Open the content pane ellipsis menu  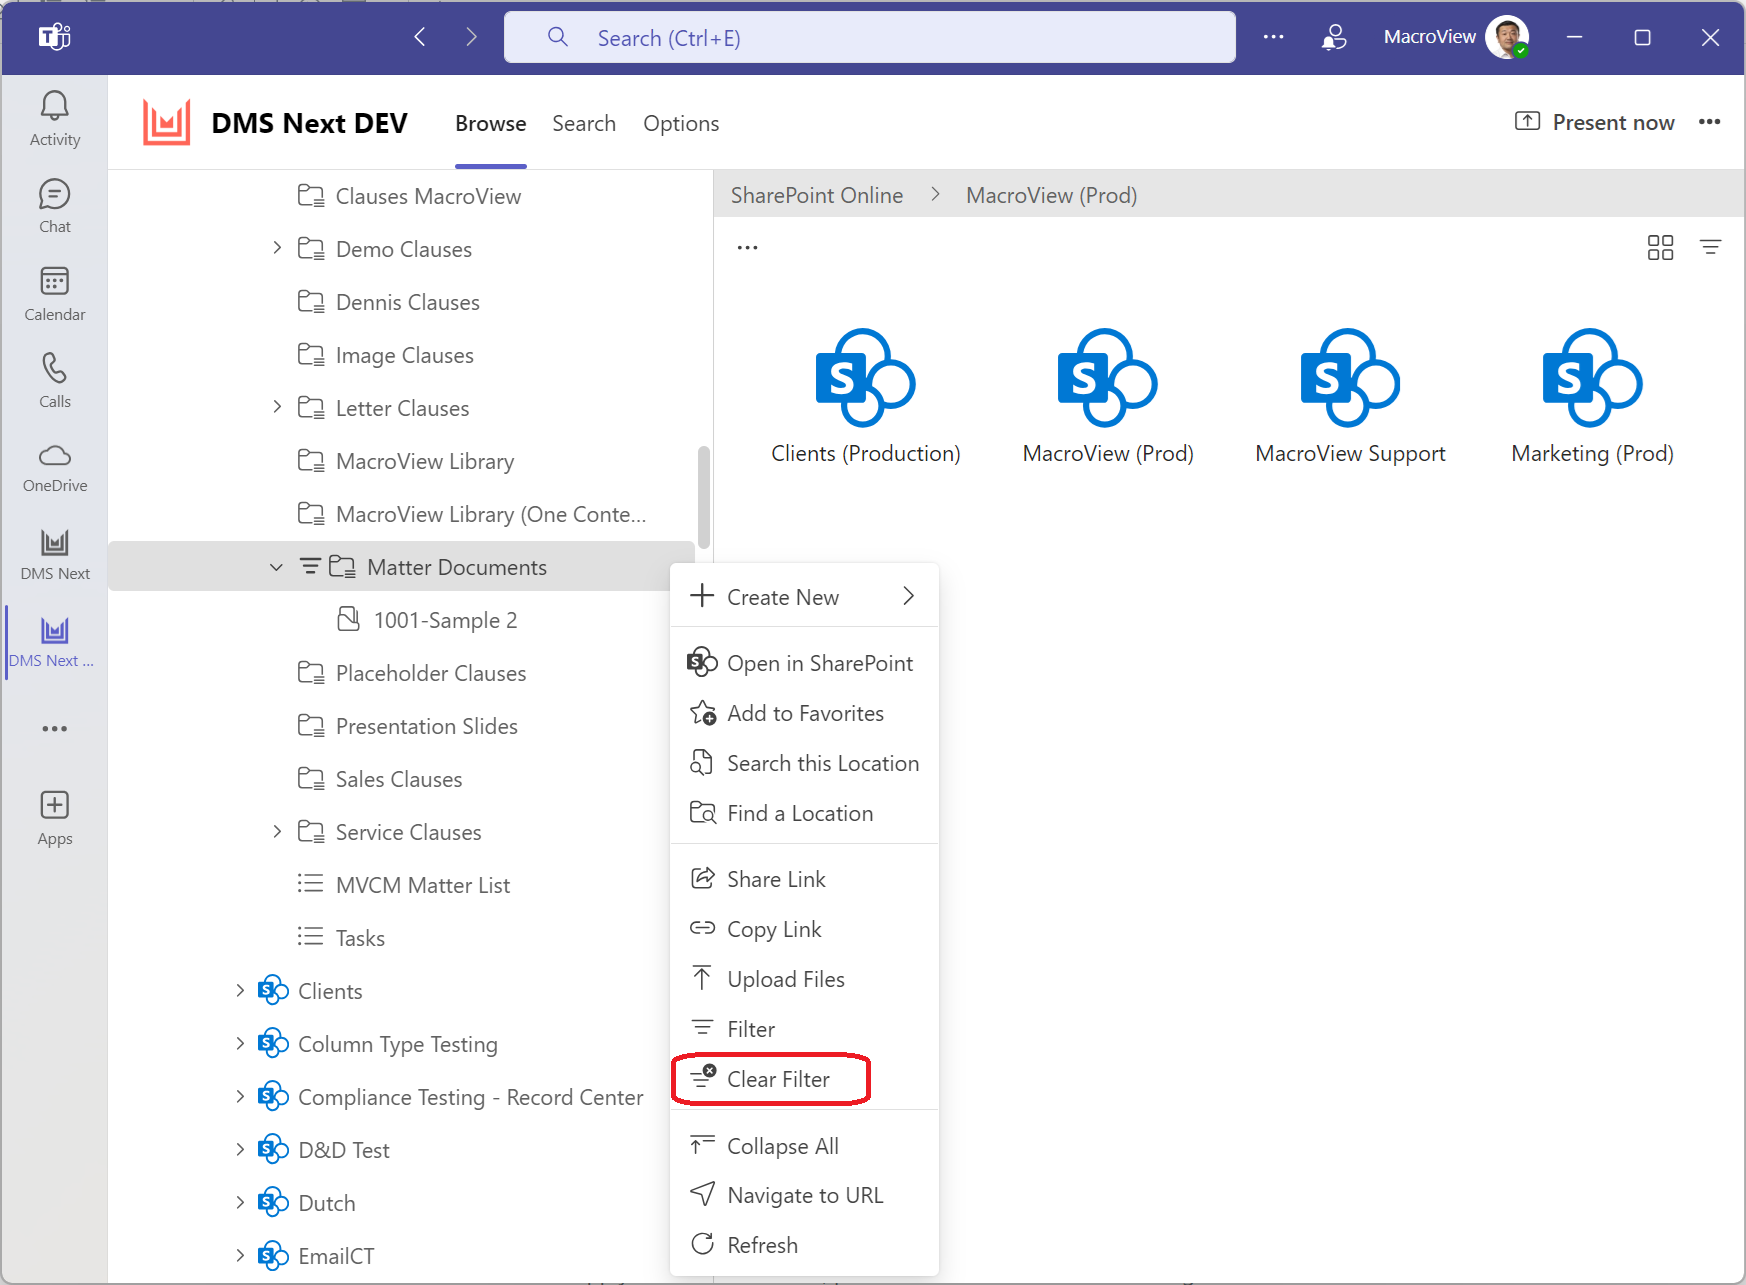(747, 248)
